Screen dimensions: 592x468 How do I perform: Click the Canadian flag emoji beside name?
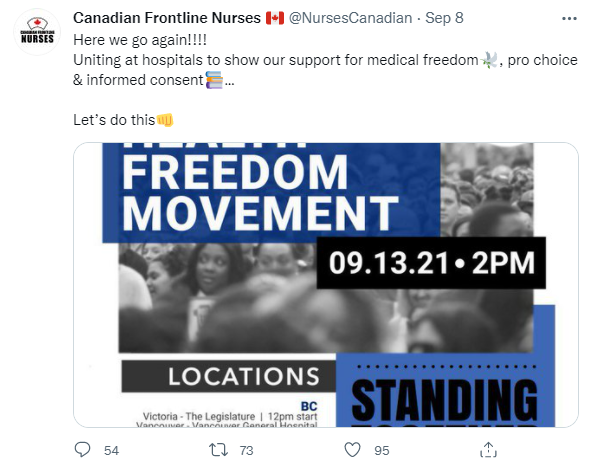point(275,18)
